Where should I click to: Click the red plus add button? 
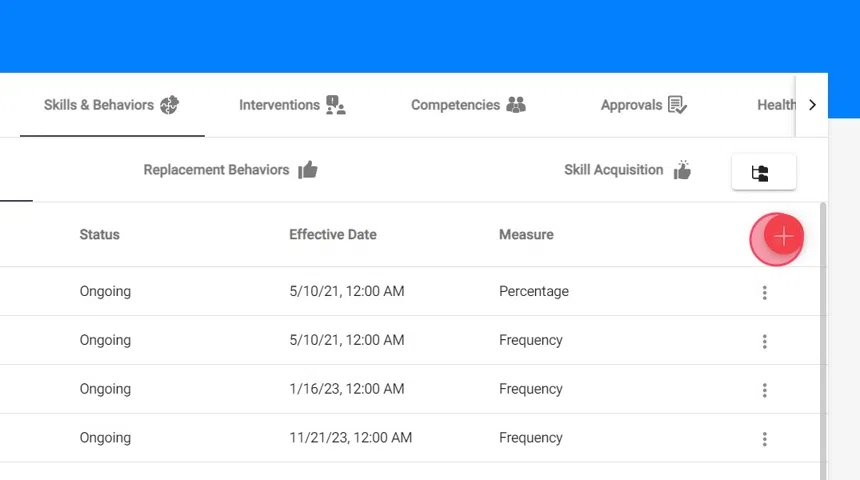coord(784,236)
